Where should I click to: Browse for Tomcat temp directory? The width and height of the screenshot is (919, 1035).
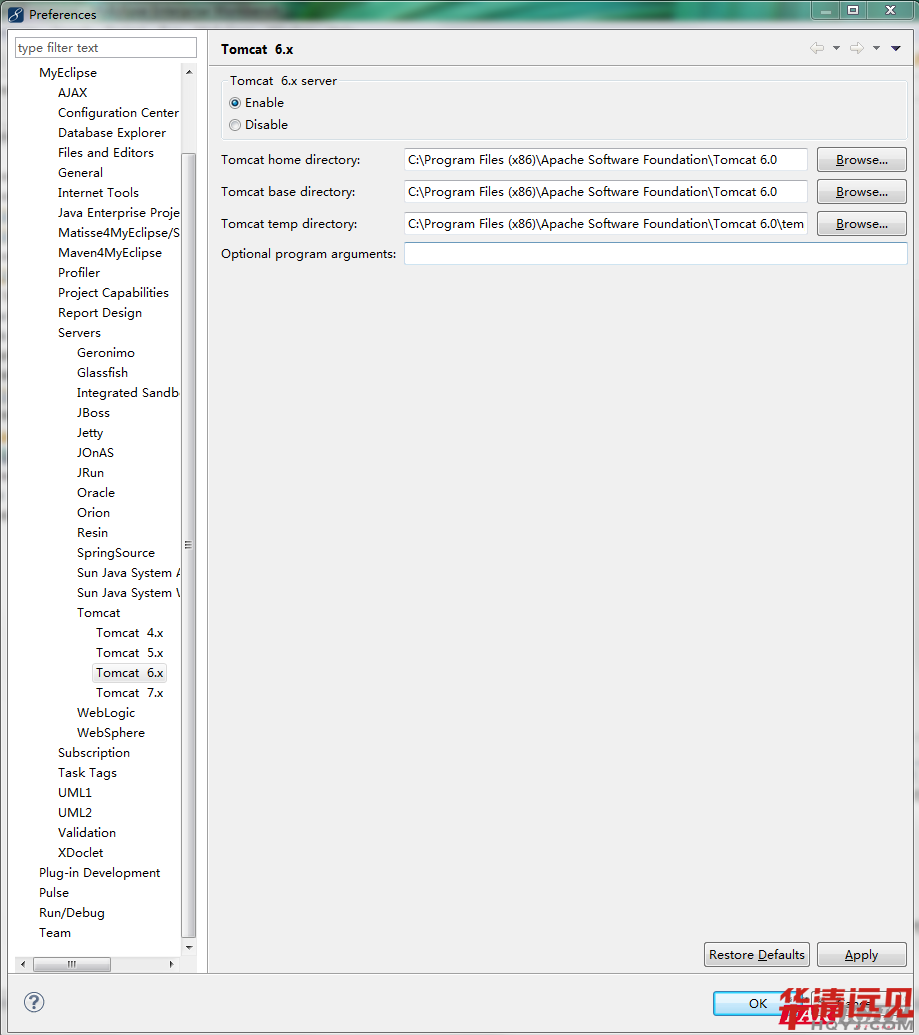point(861,224)
